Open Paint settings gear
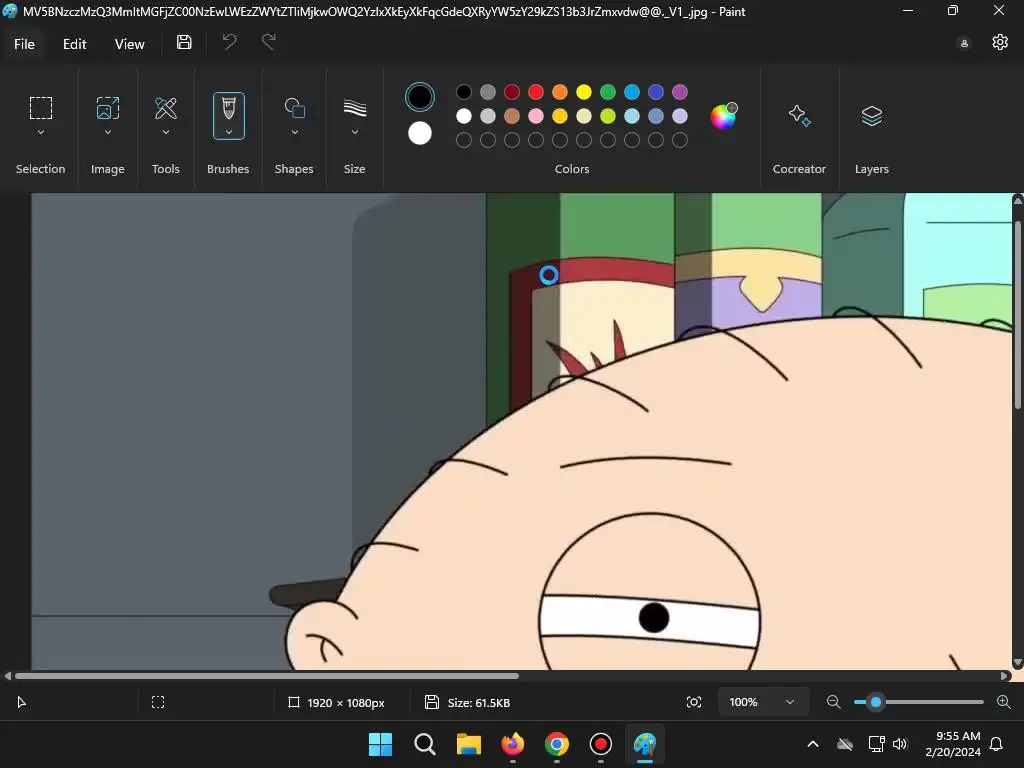The image size is (1024, 768). 1000,42
